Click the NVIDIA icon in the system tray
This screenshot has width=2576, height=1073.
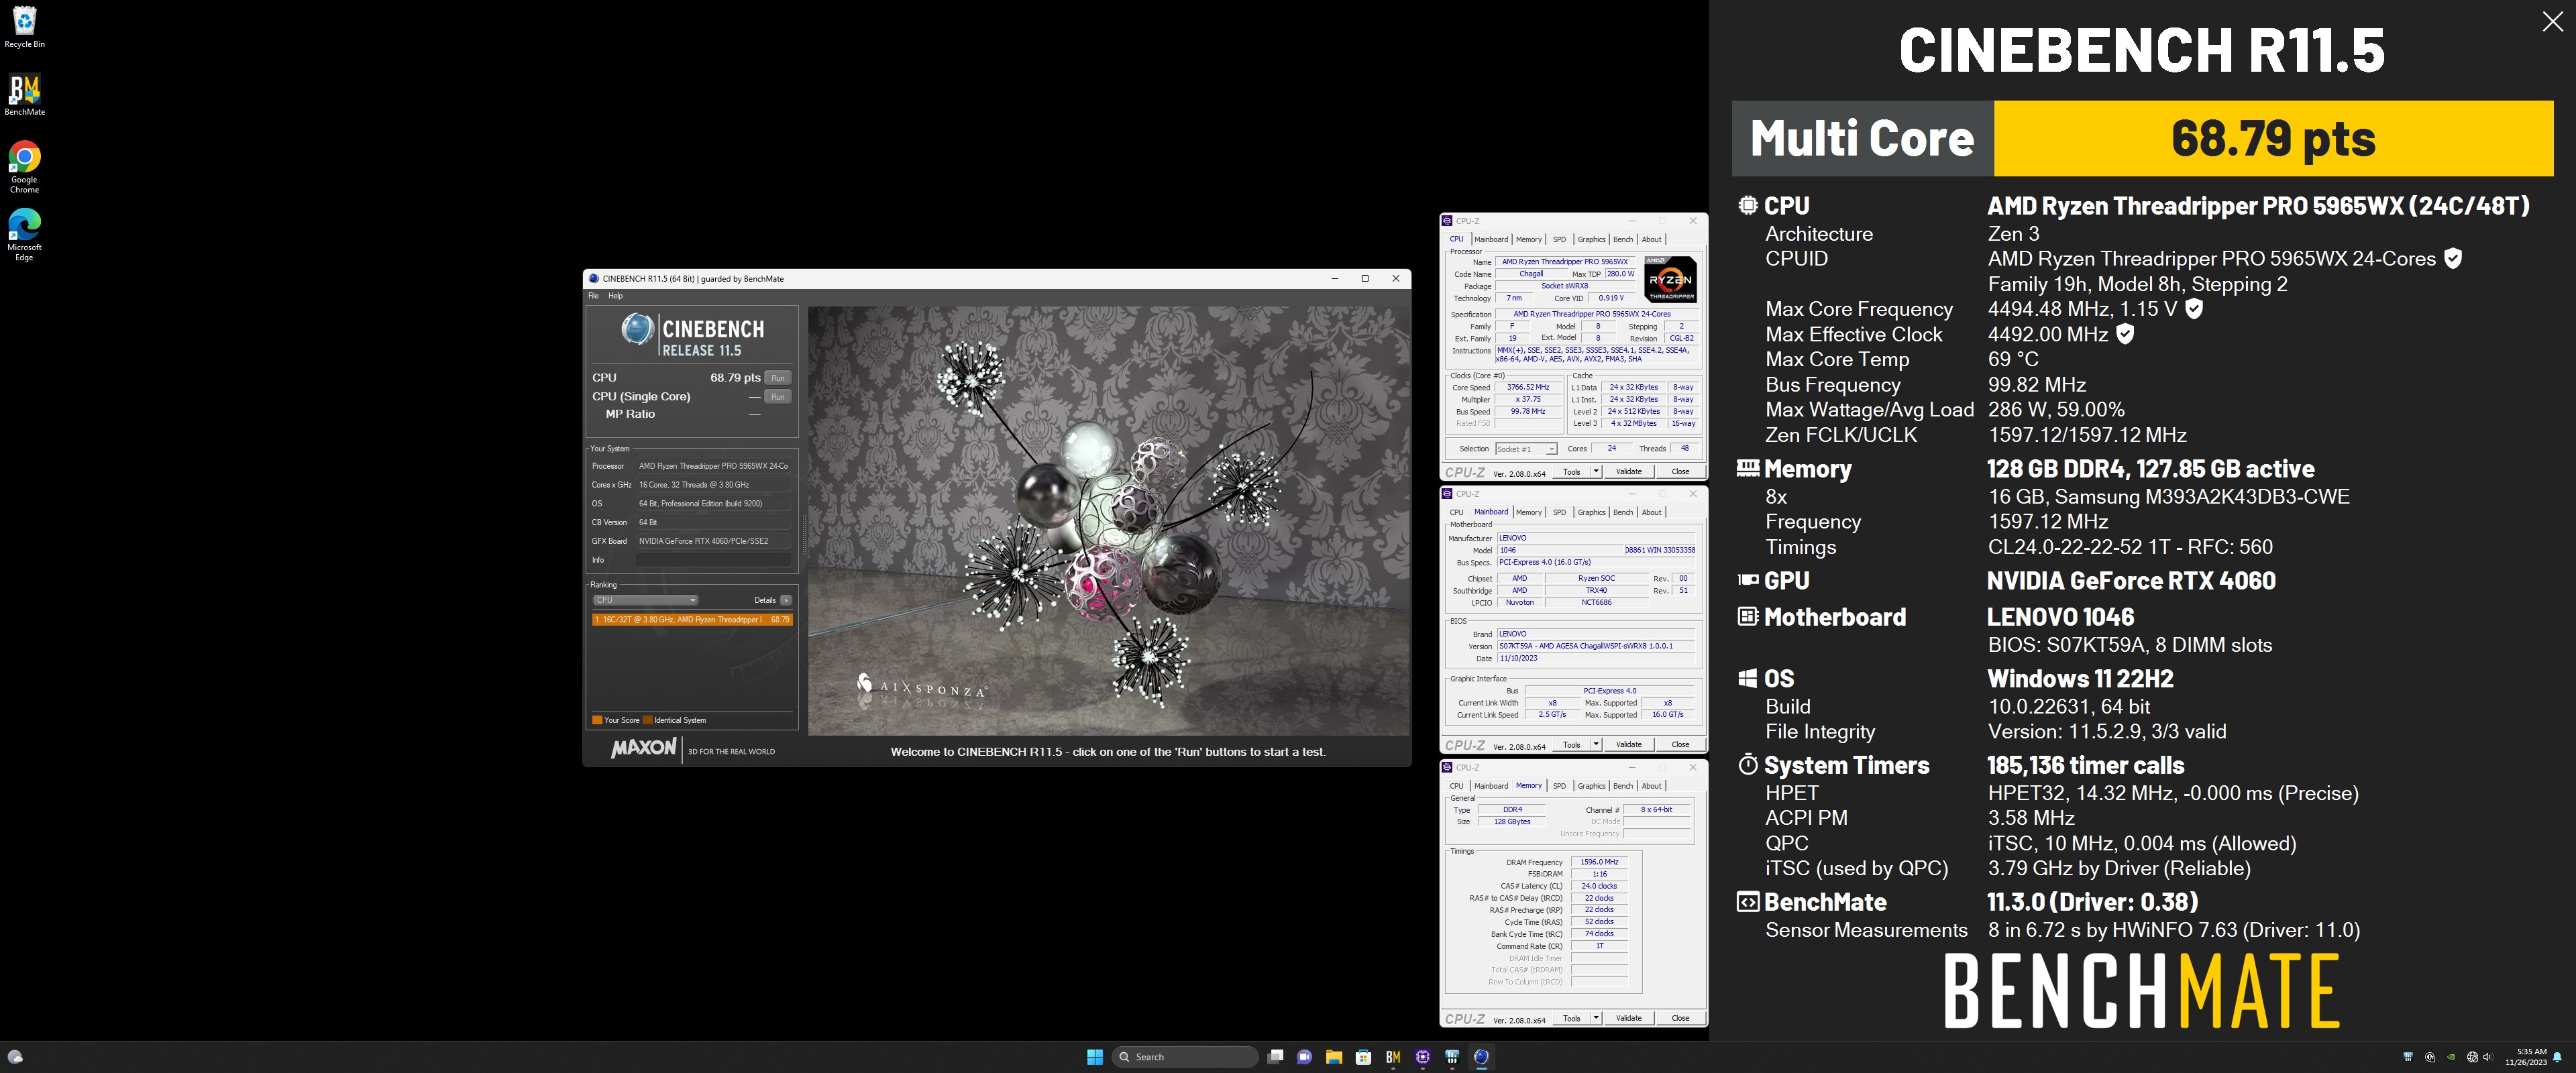pyautogui.click(x=2451, y=1057)
